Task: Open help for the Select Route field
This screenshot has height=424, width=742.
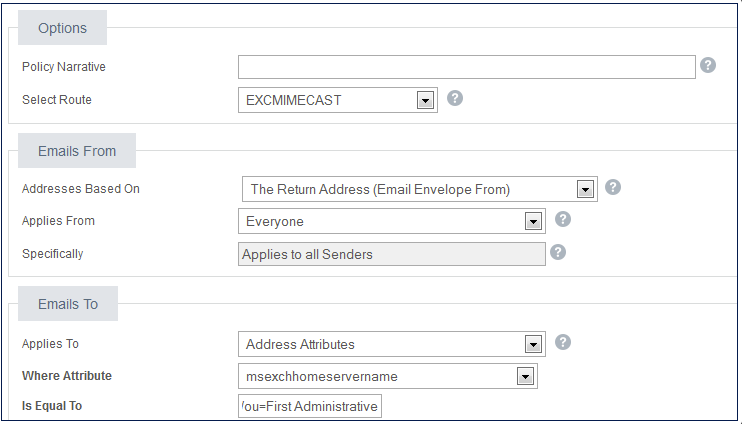Action: pos(455,98)
